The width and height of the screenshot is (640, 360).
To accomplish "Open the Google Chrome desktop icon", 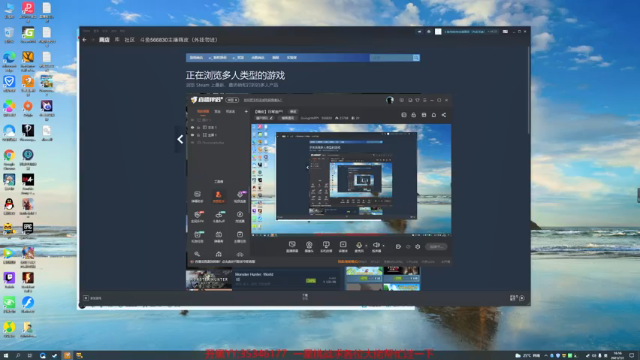I will [9, 160].
